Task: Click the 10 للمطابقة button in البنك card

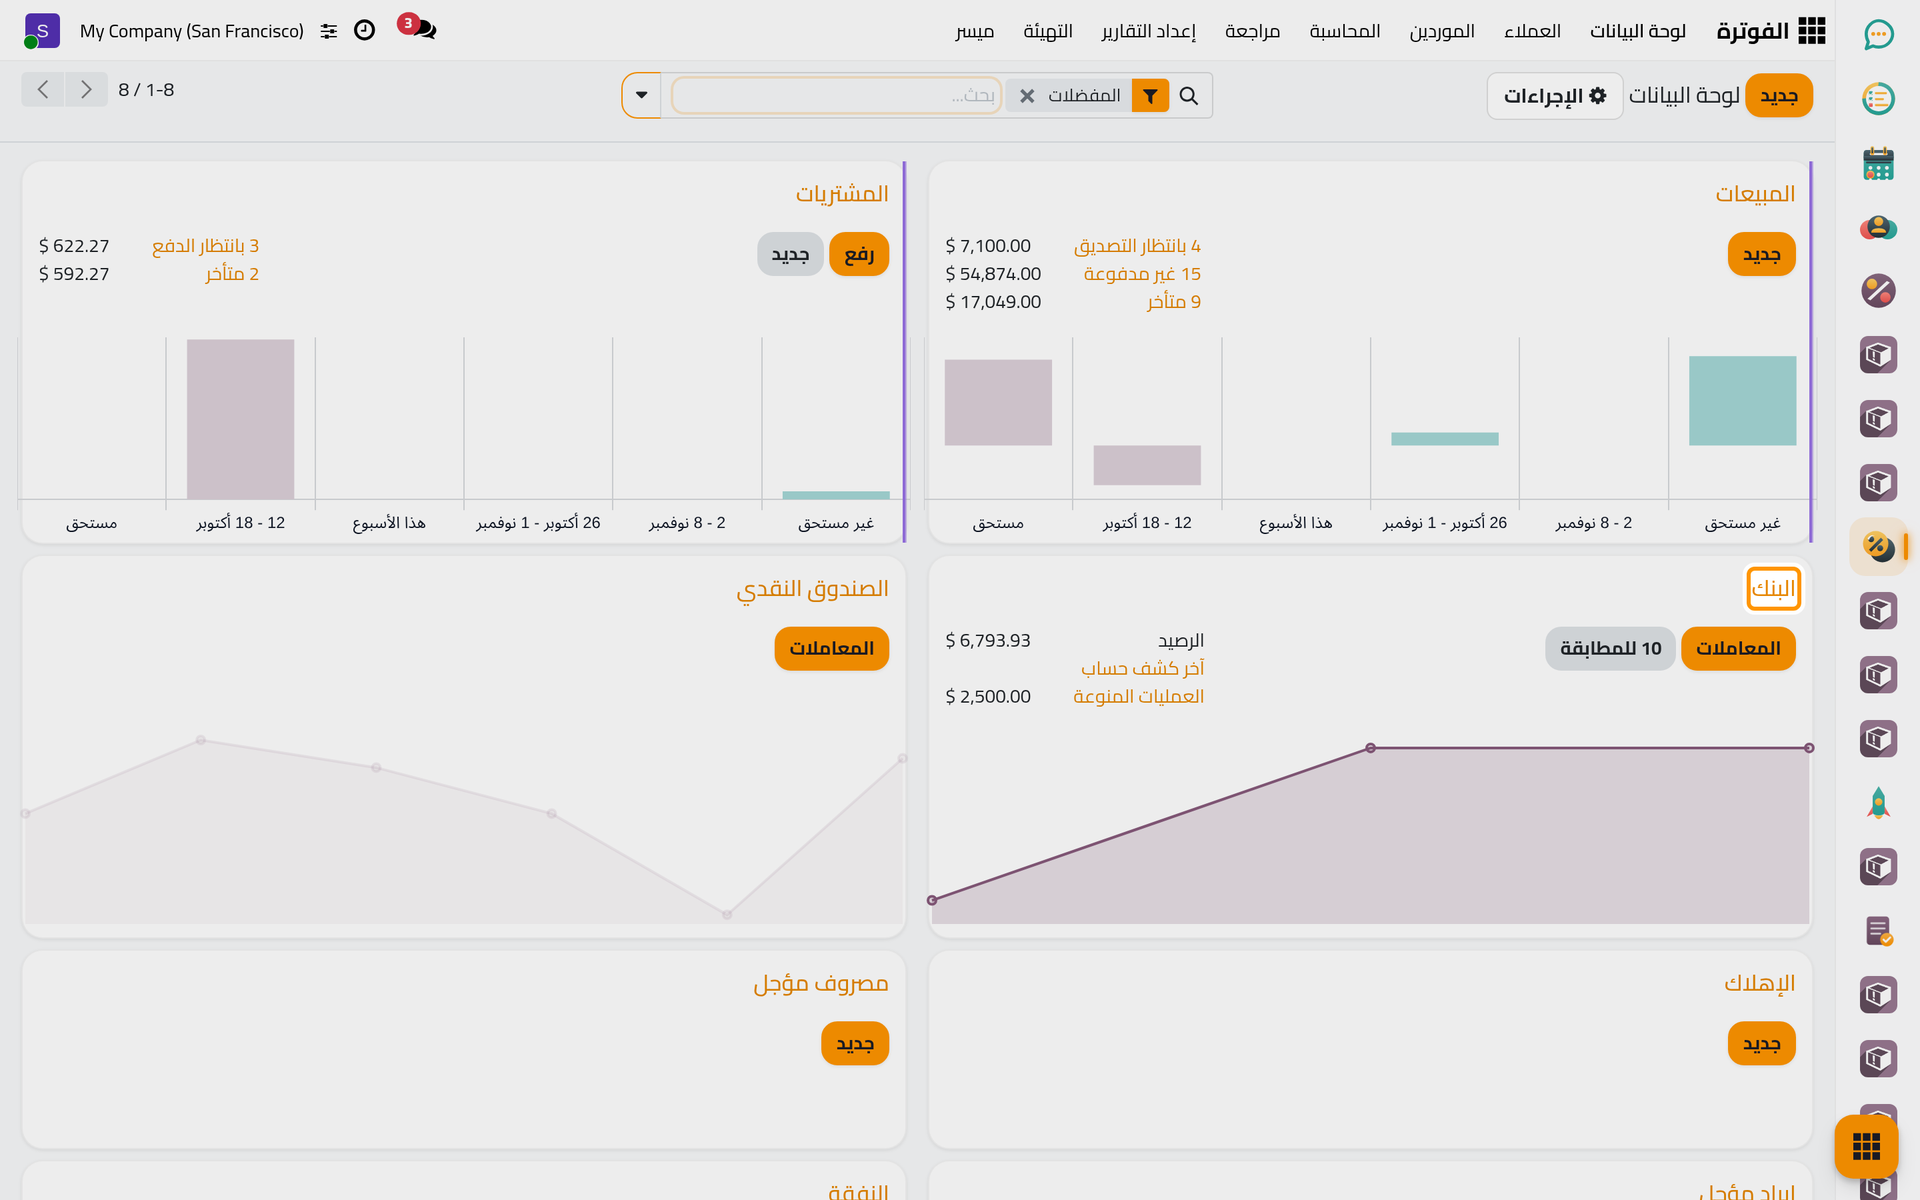Action: coord(1610,649)
